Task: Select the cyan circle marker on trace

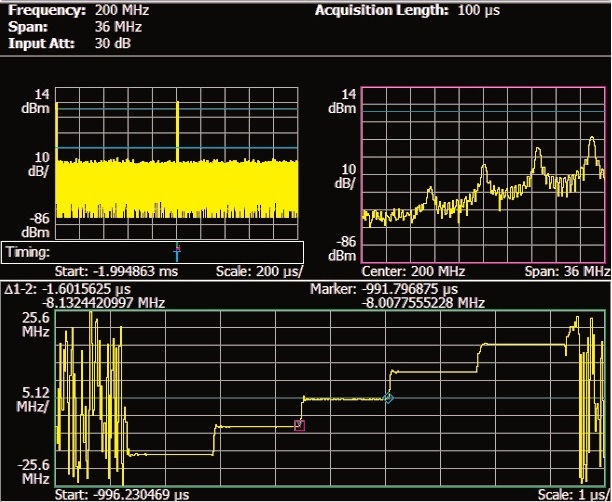Action: 389,398
